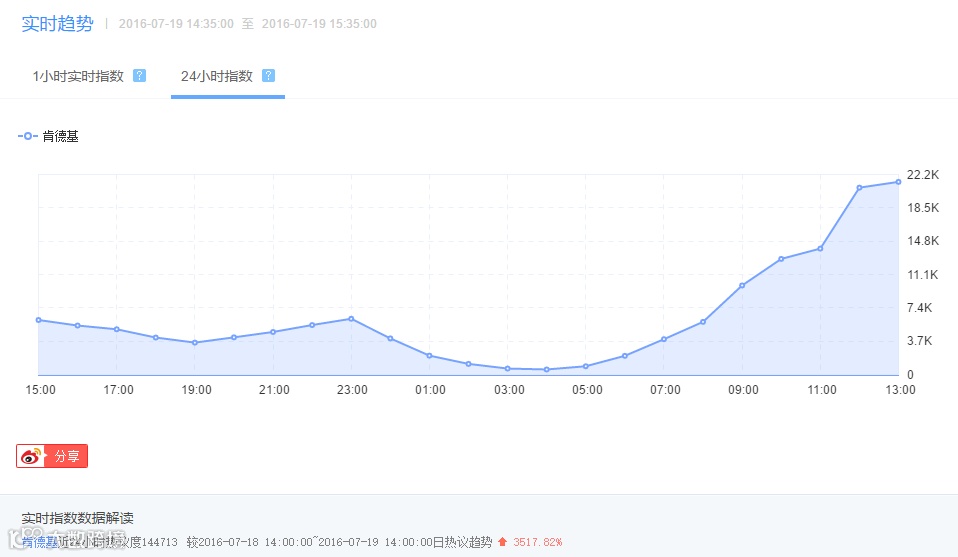This screenshot has width=958, height=557.
Task: Open the 1小时实时指数 tab
Action: (78, 76)
